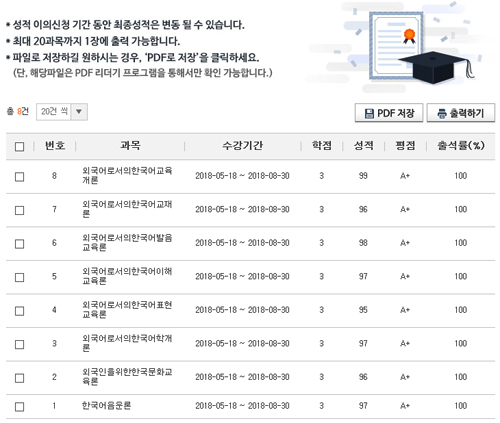Check the box for row 5 이해교육론
The width and height of the screenshot is (500, 423).
click(x=20, y=277)
